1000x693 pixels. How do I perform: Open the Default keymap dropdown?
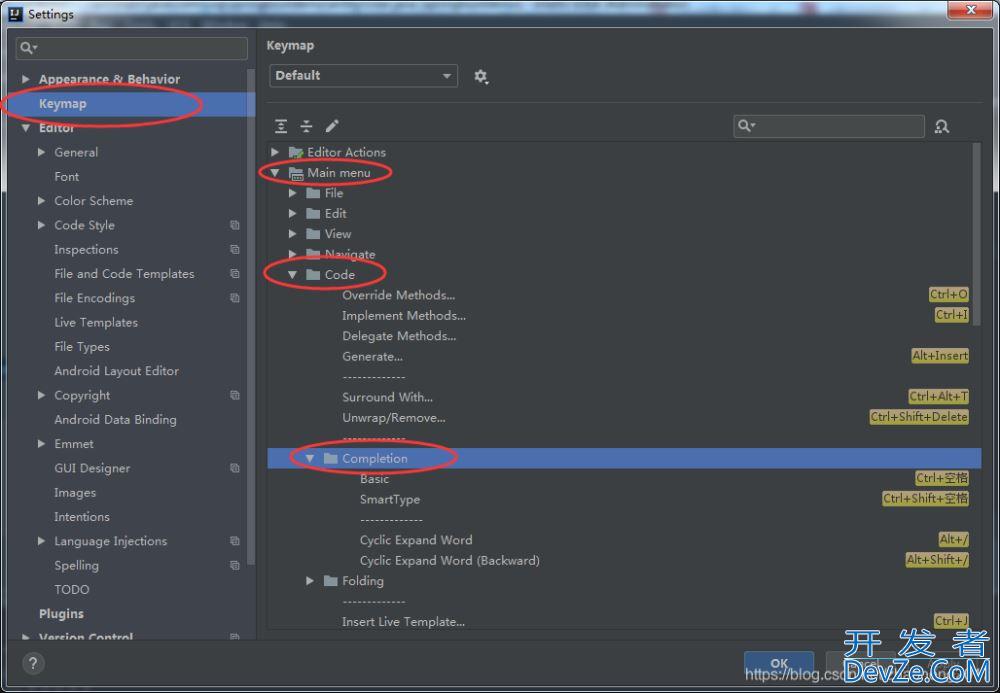coord(364,76)
